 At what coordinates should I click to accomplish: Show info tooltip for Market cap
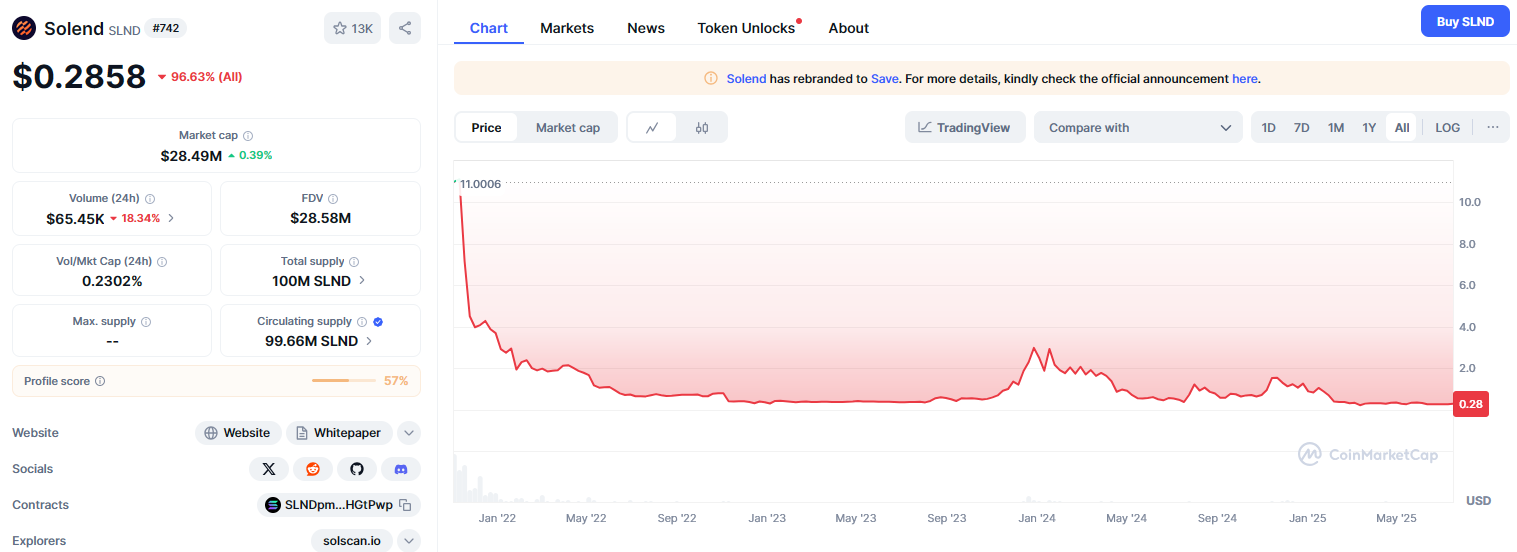[x=248, y=136]
